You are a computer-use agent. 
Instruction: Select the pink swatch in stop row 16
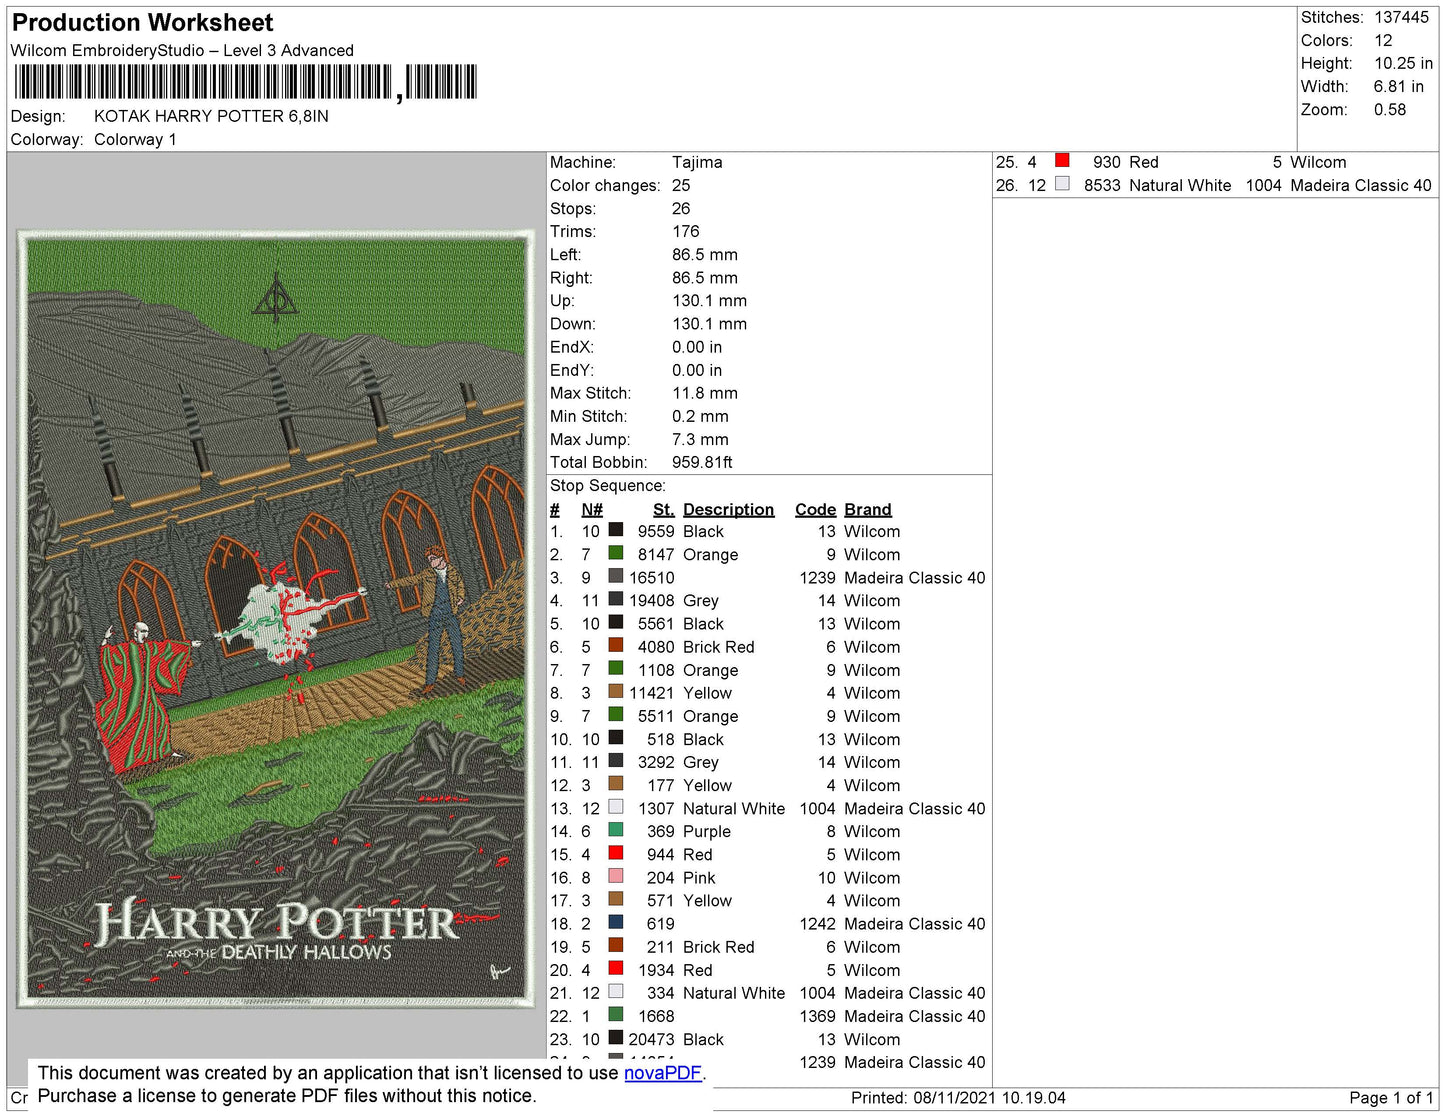point(616,876)
